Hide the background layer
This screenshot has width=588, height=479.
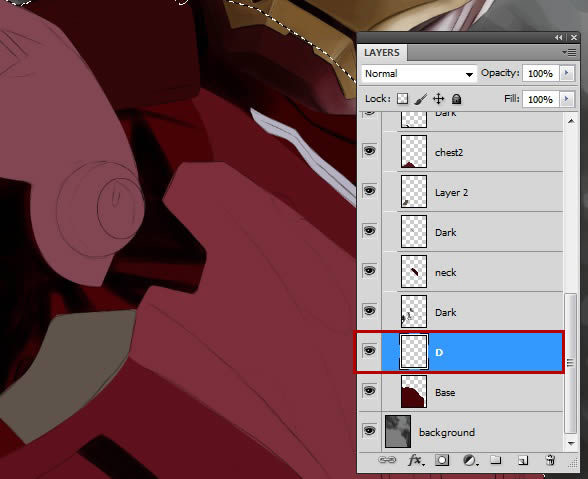tap(369, 430)
